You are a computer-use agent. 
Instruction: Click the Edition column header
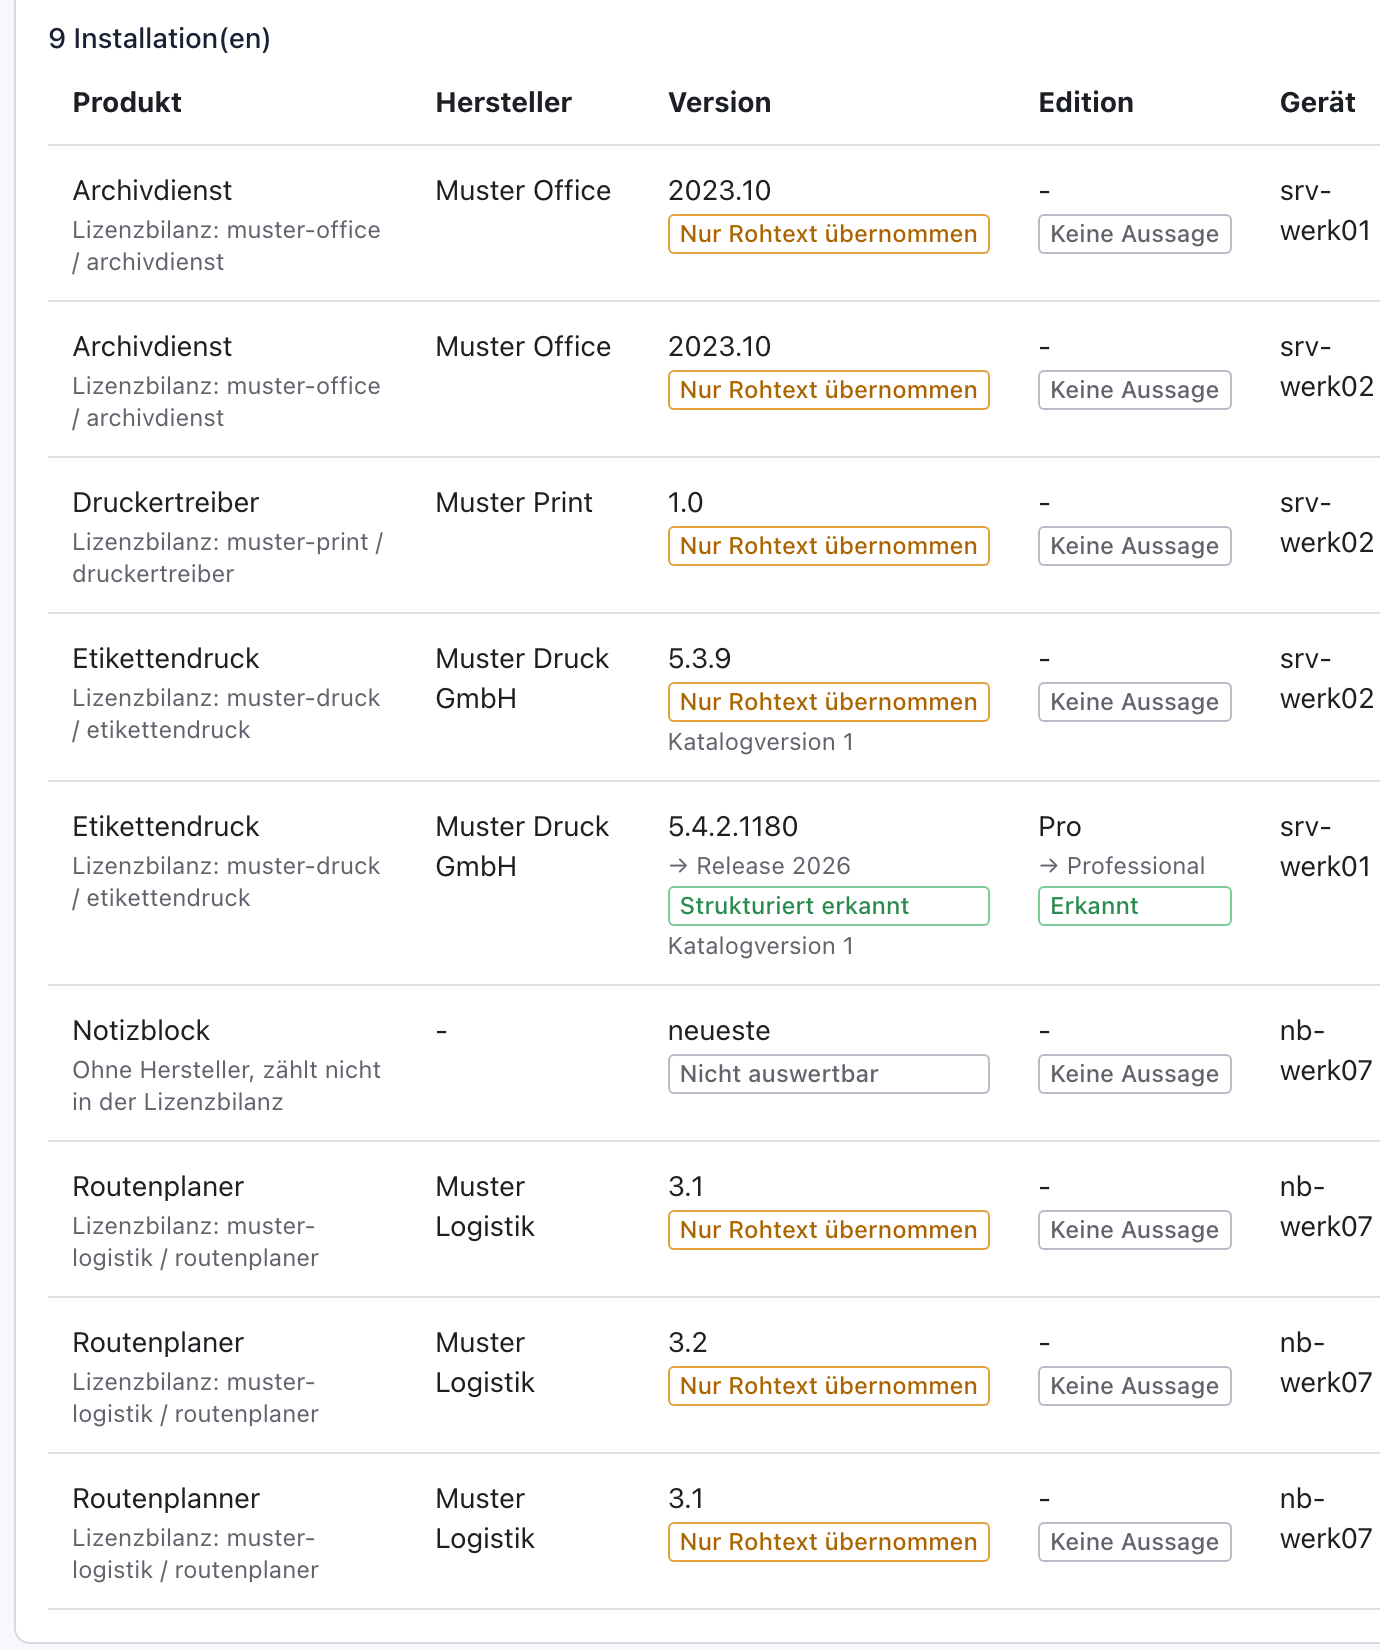[1086, 102]
